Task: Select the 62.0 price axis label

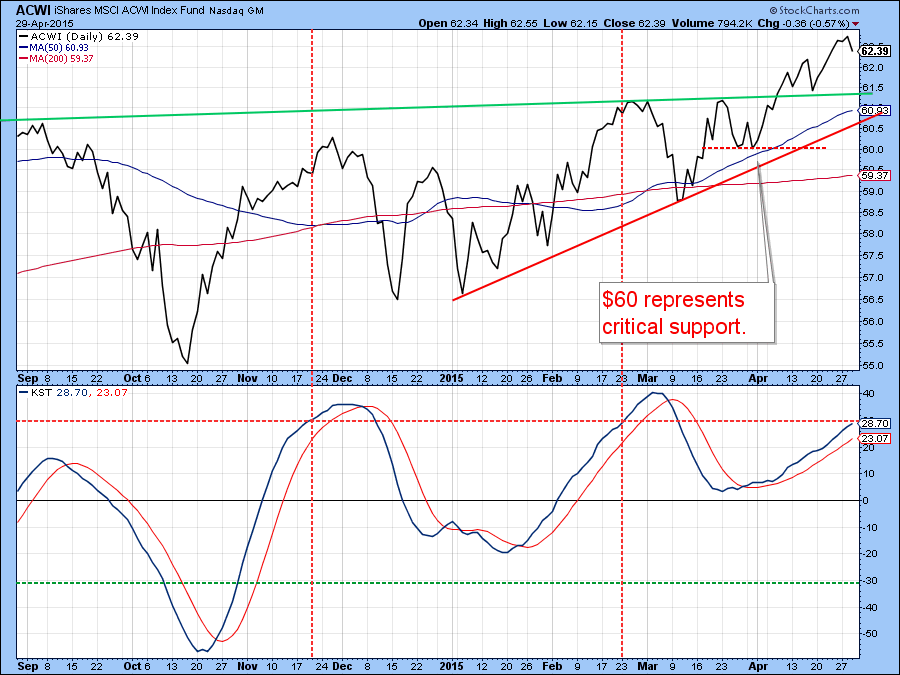Action: 872,68
